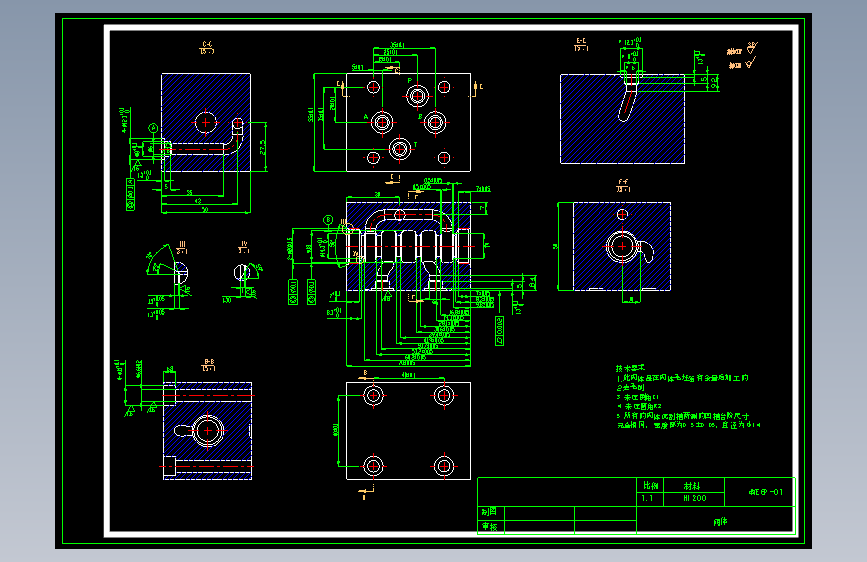Click the large bore in B-B section
Screen dimensions: 867x562
point(208,430)
